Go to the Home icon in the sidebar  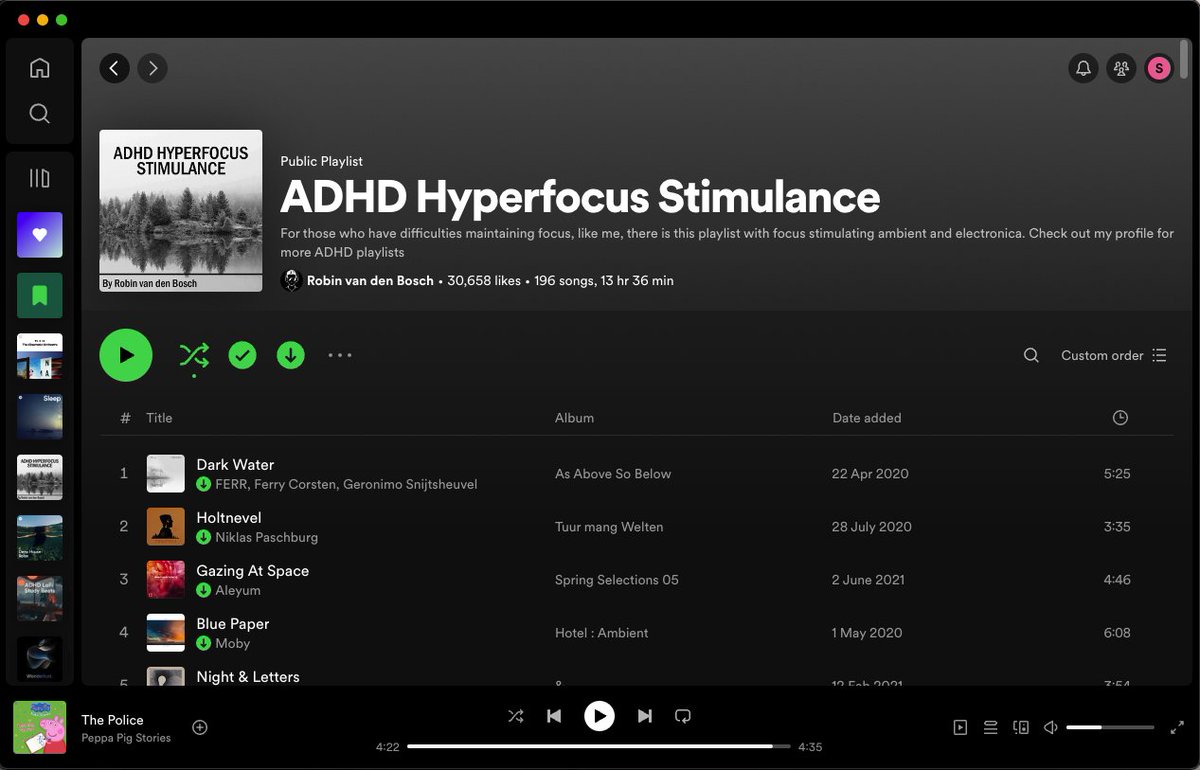tap(40, 68)
